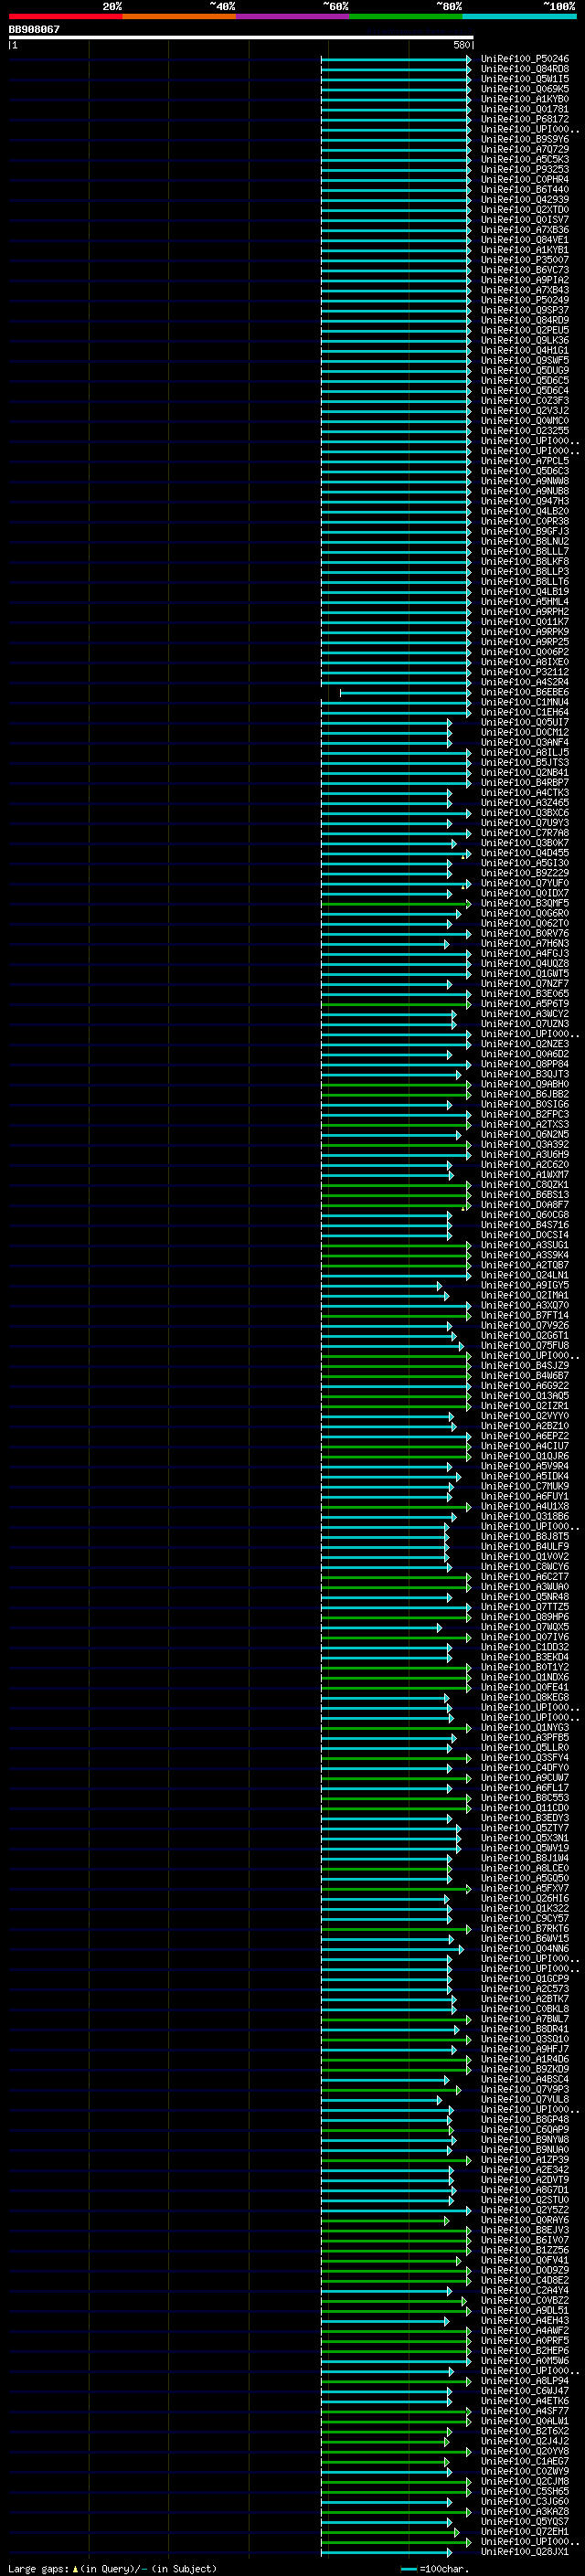The width and height of the screenshot is (585, 2576).
Task: Click the UniRef100_C5SH65 label
Action: (x=525, y=2491)
